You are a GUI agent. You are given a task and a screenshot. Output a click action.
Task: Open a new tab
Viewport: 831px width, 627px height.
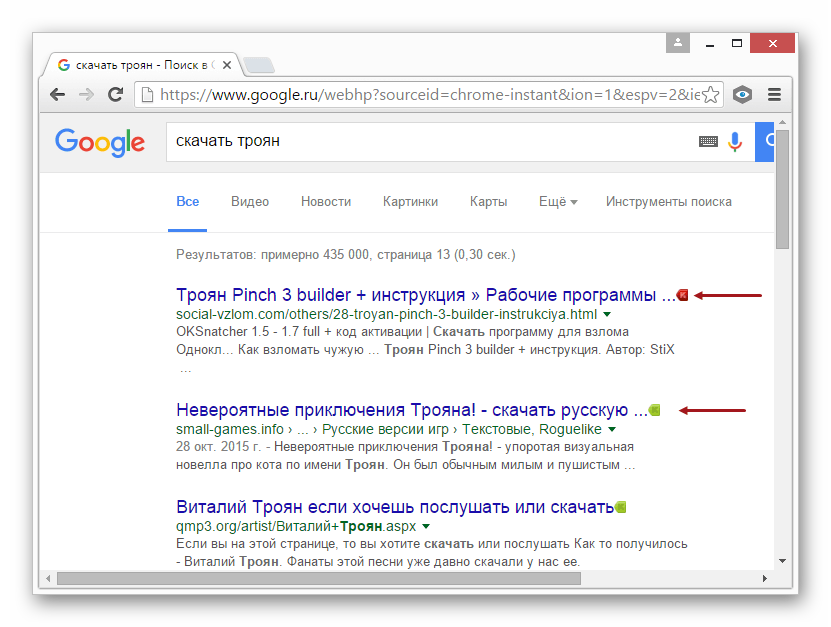259,65
